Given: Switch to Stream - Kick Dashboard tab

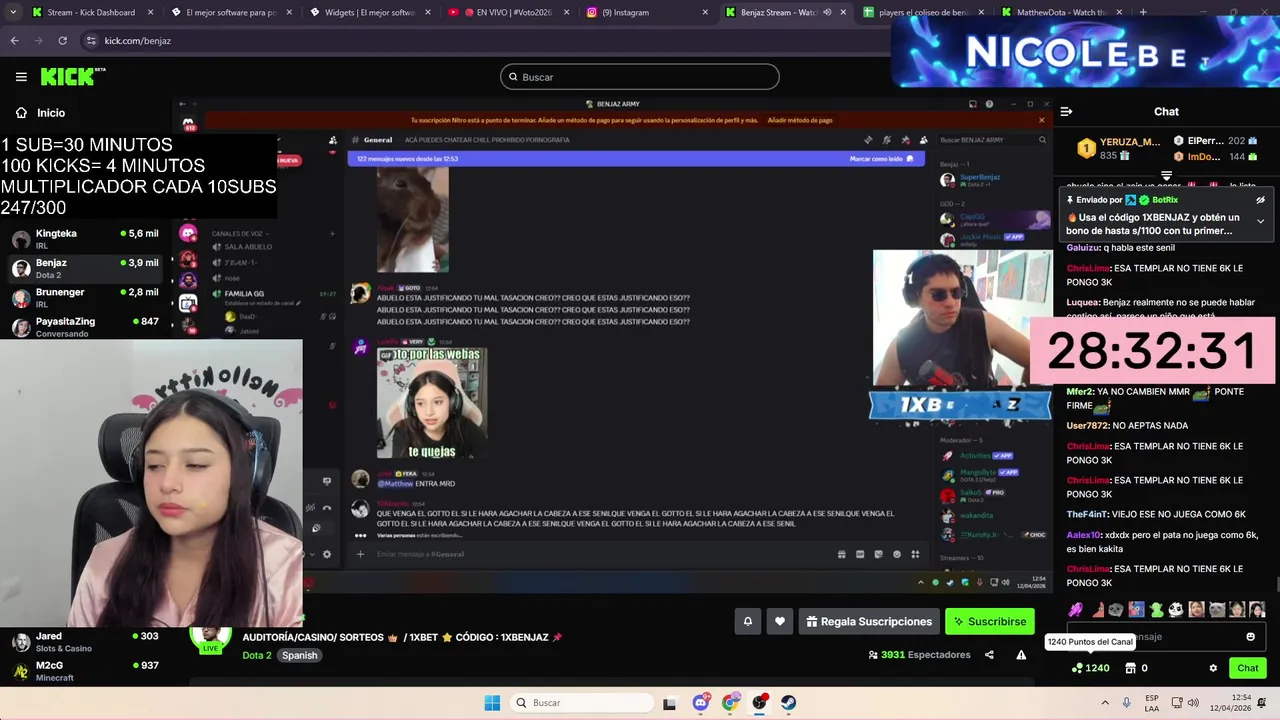Looking at the screenshot, I should click(x=91, y=12).
